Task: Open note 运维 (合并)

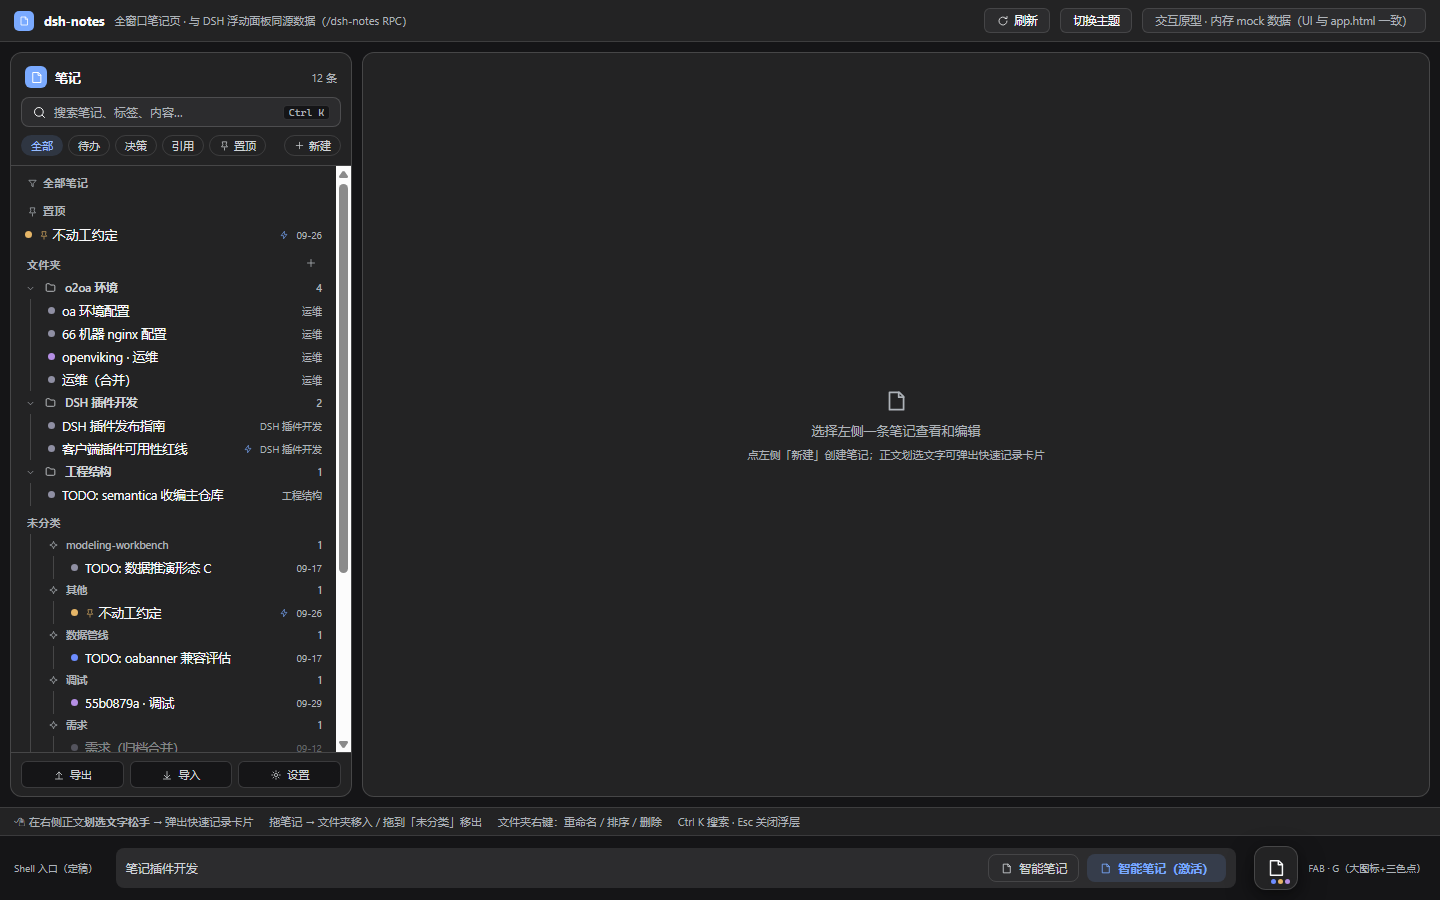Action: (x=185, y=380)
